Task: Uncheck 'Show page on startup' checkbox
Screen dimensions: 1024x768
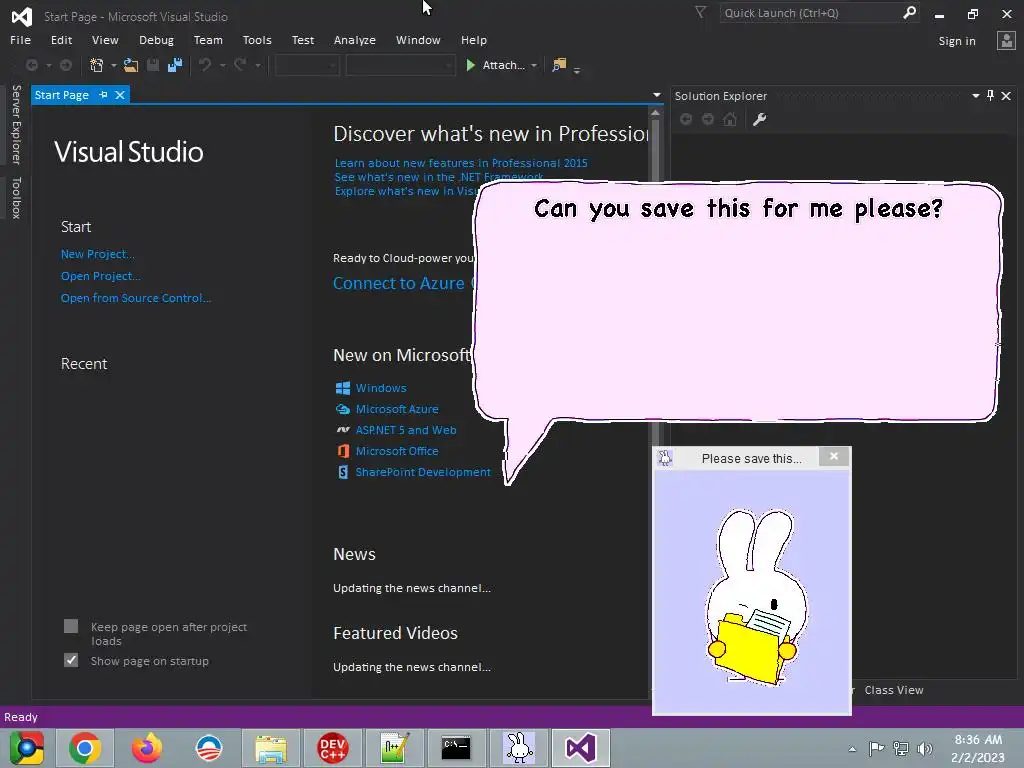Action: 71,660
